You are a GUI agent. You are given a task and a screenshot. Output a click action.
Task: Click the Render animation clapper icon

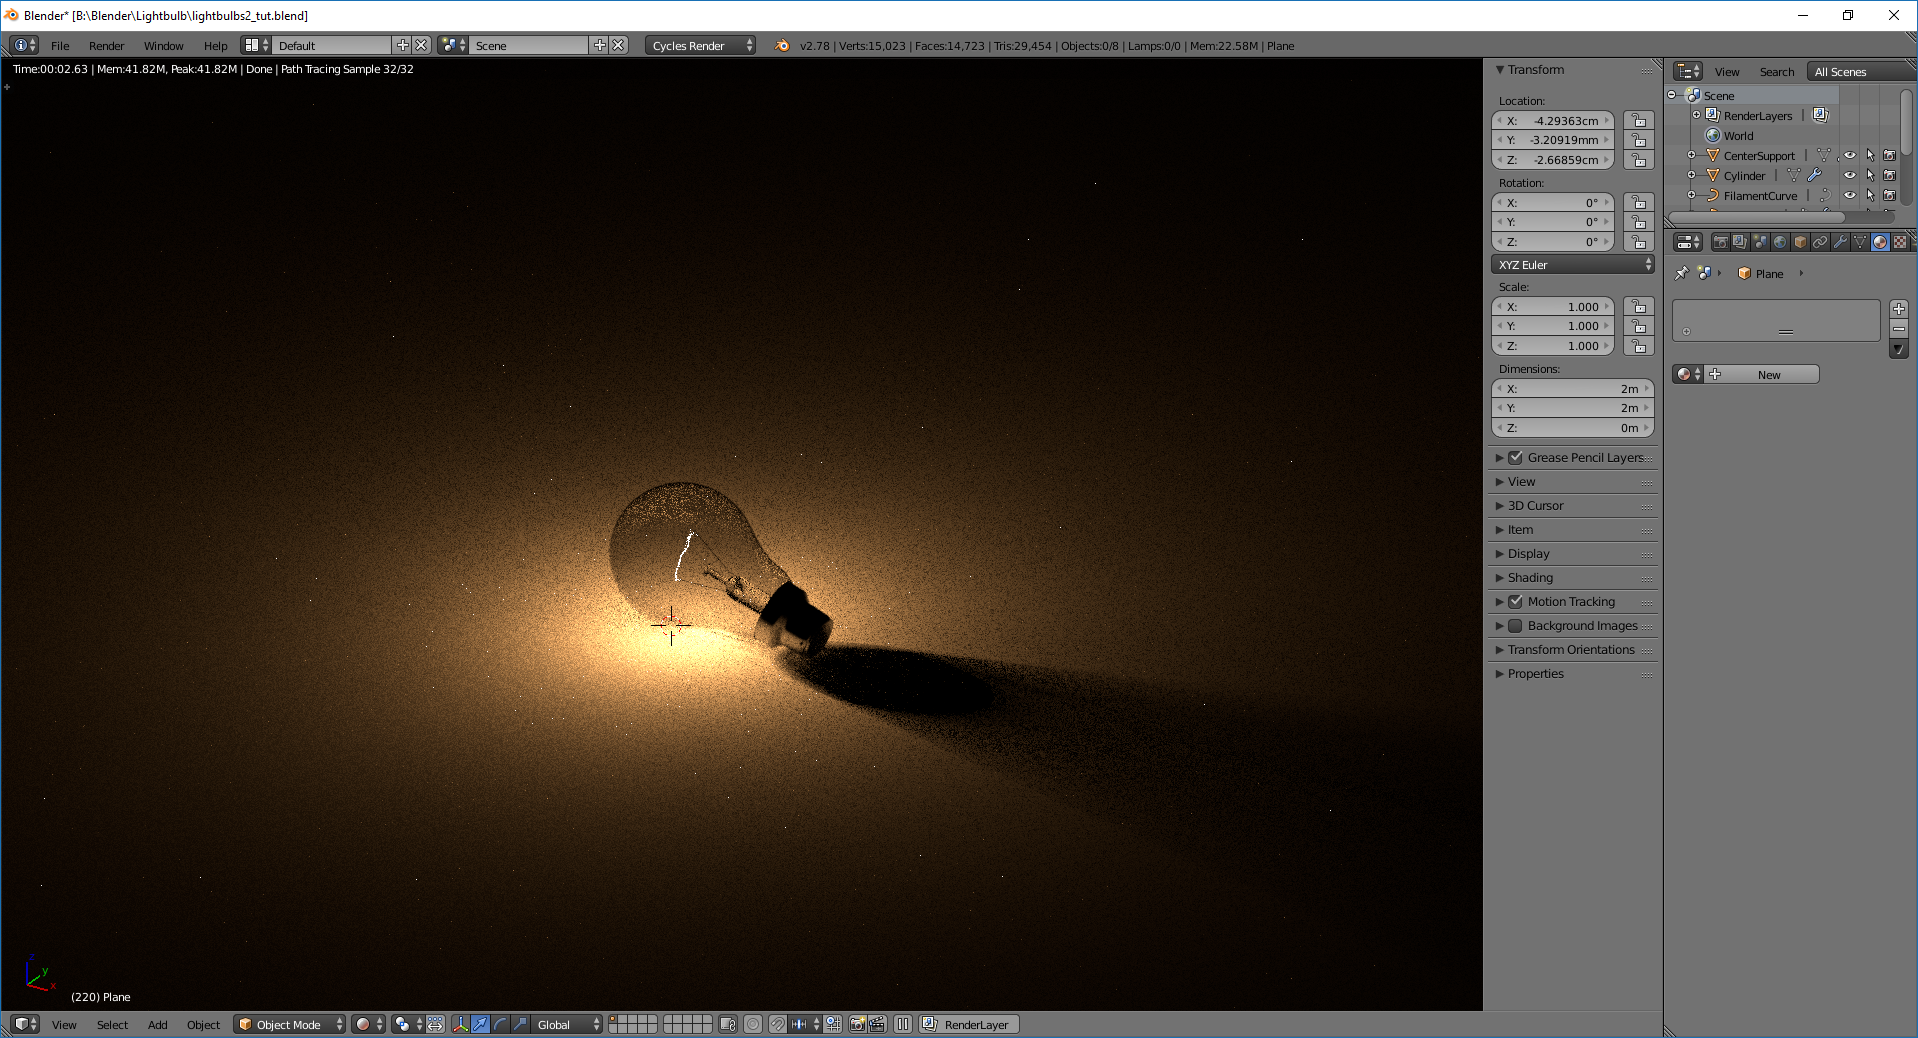coord(877,1024)
